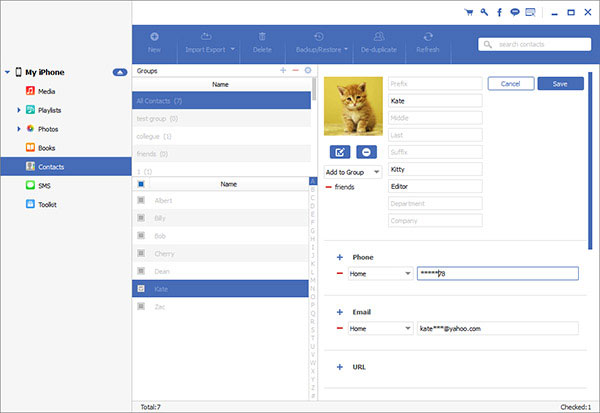600x413 pixels.
Task: Select the friends (0) group row
Action: coord(222,154)
